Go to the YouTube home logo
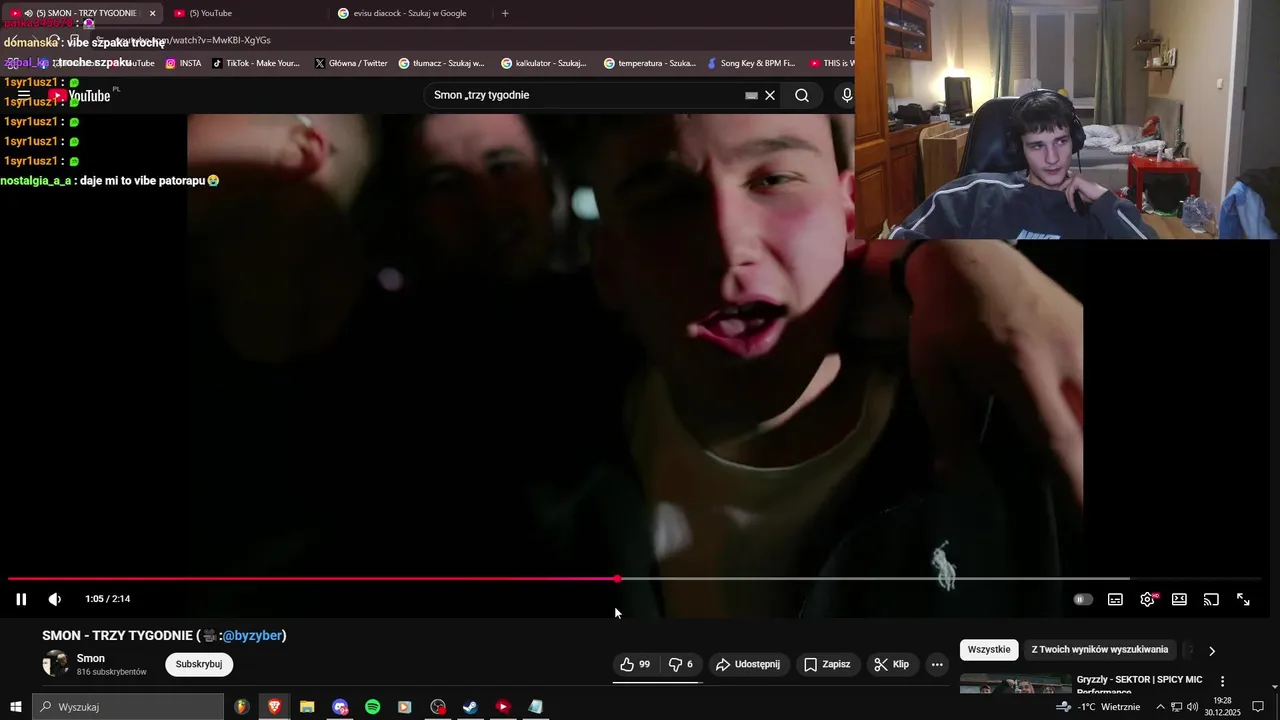 click(x=80, y=95)
